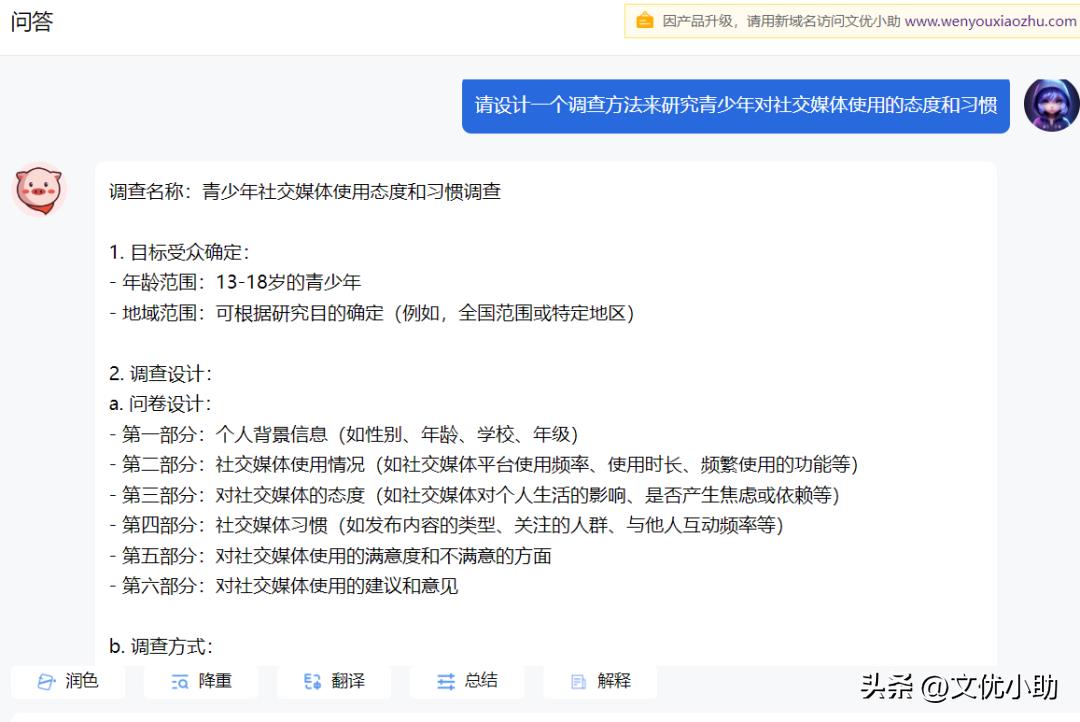This screenshot has height=722, width=1080.
Task: Click the pink pig assistant avatar
Action: click(x=38, y=190)
